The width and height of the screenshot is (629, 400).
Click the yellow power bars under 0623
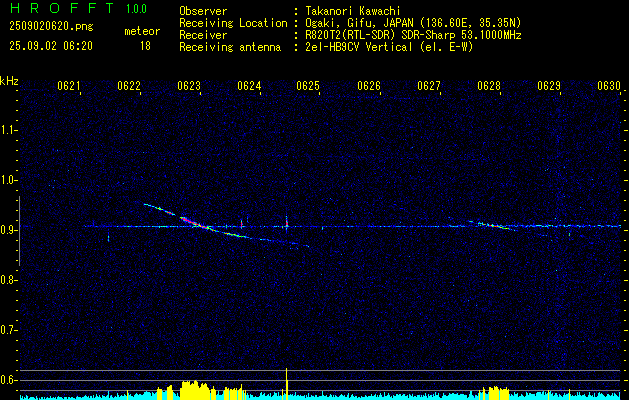197,390
